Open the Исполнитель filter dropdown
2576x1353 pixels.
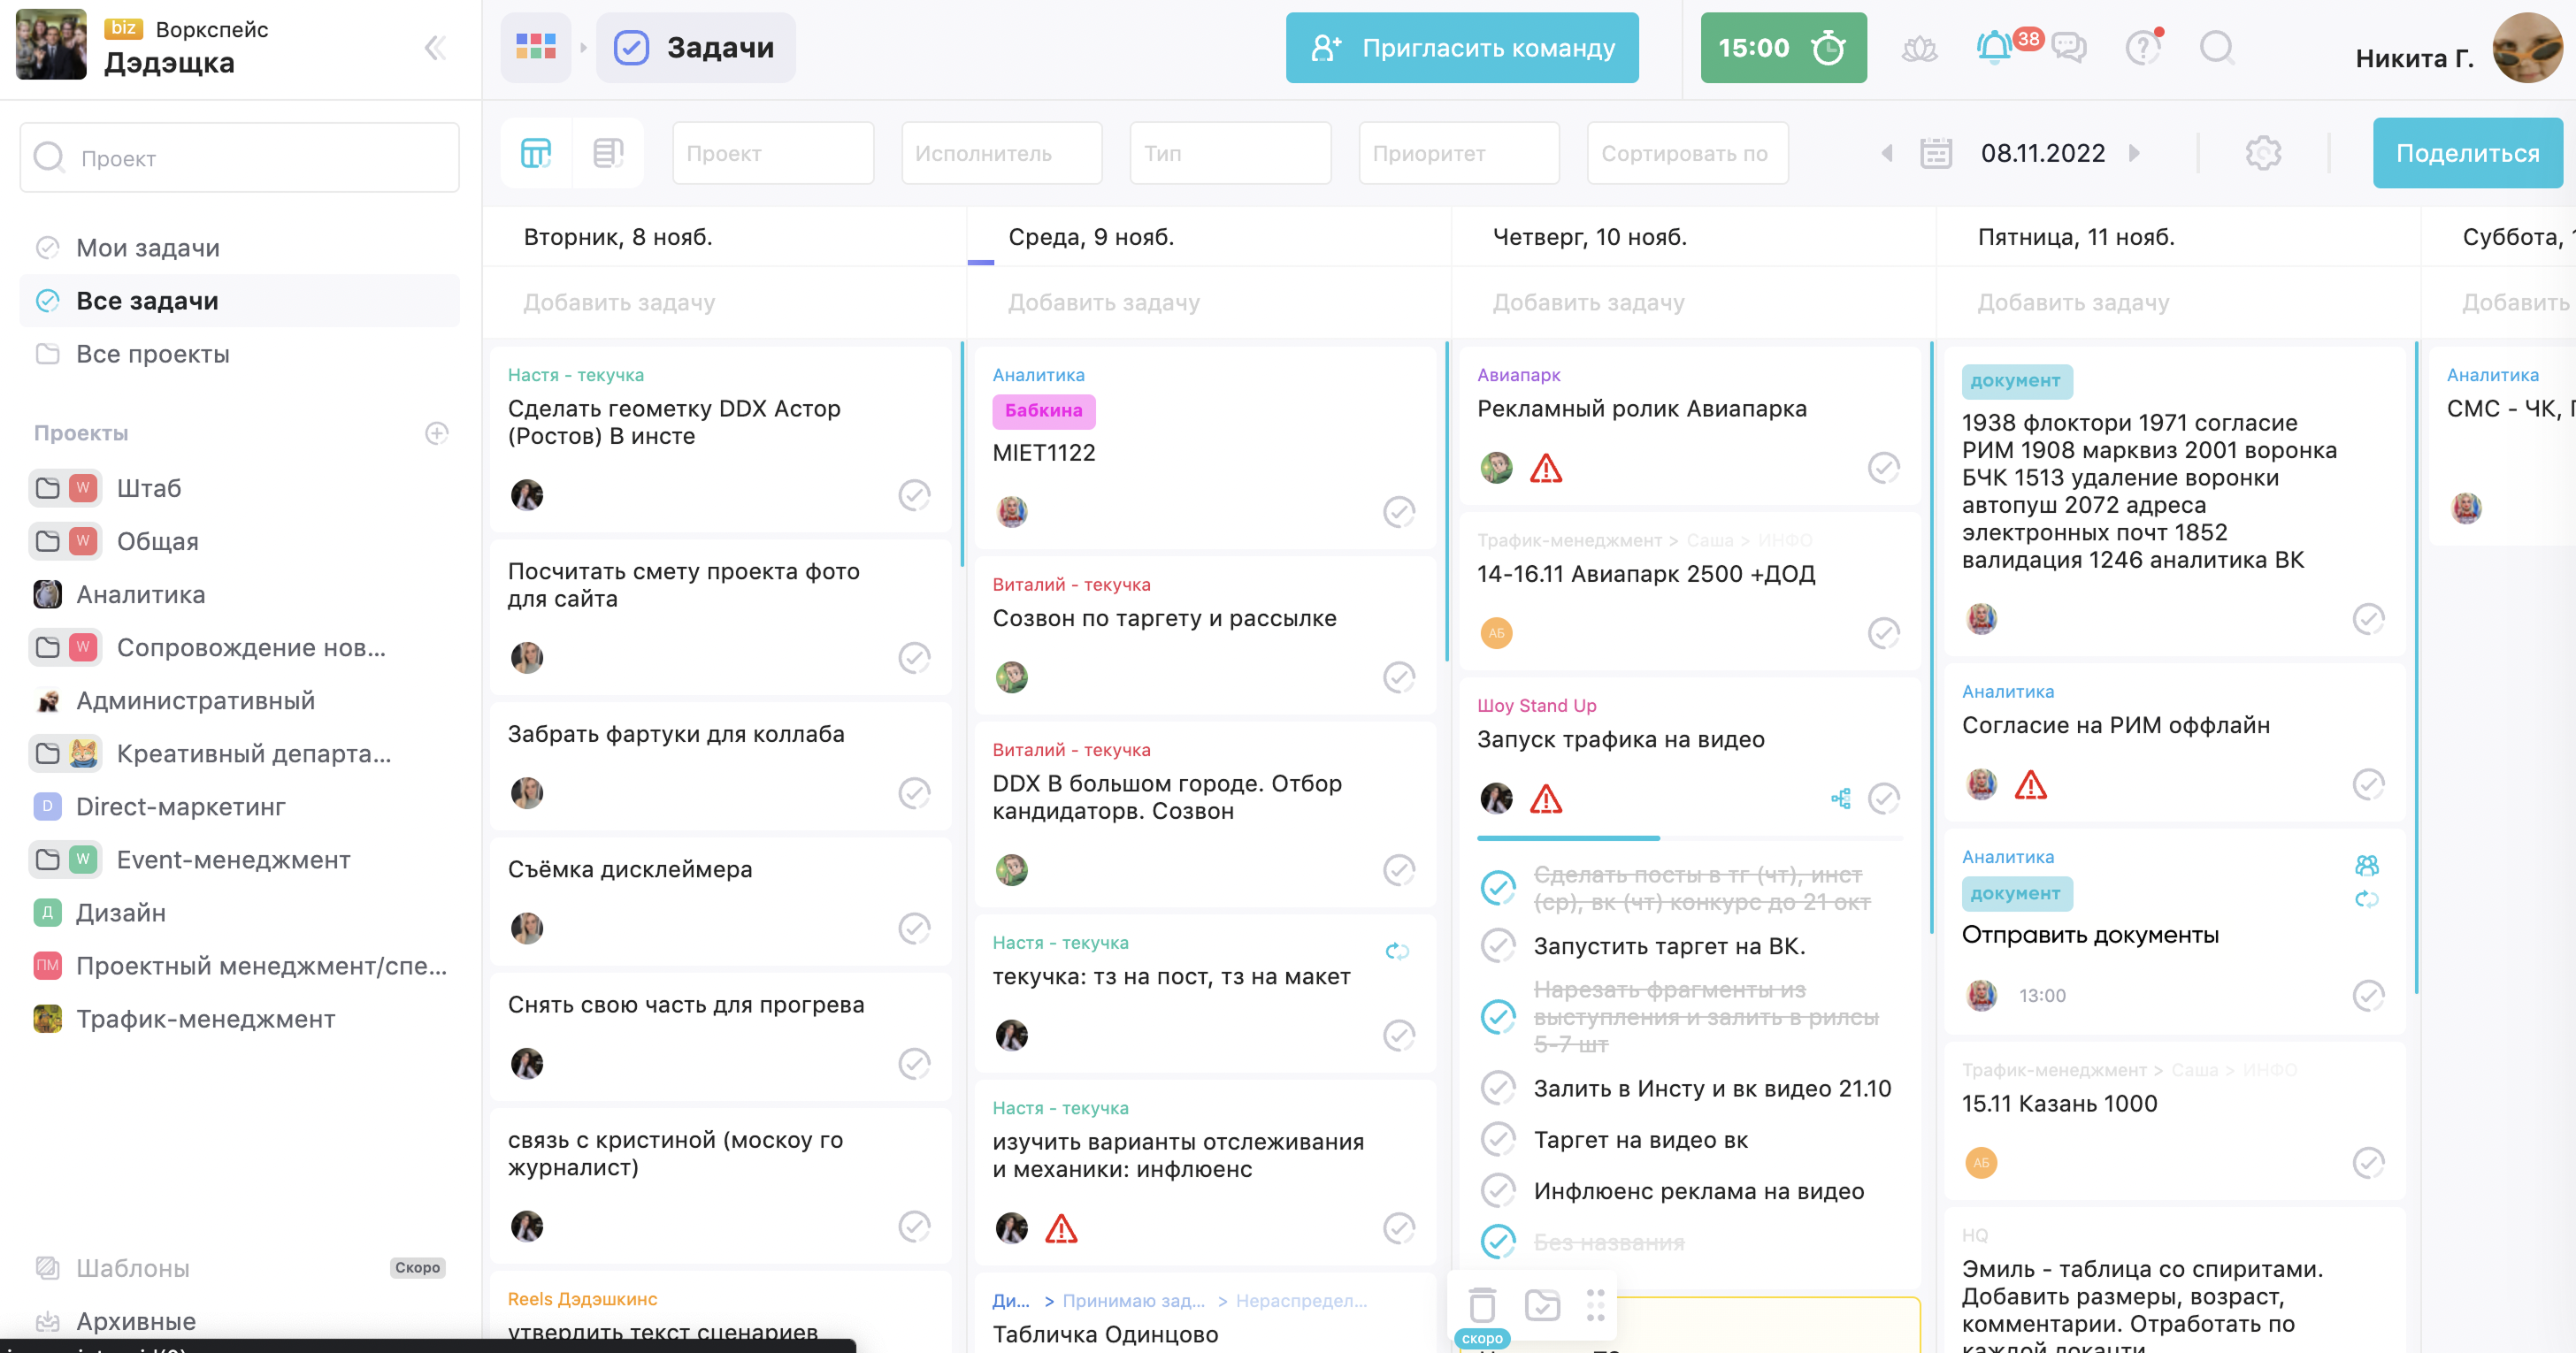coord(1001,153)
